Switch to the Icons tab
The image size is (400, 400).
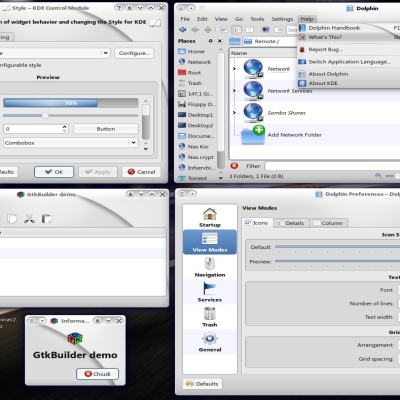click(x=257, y=223)
